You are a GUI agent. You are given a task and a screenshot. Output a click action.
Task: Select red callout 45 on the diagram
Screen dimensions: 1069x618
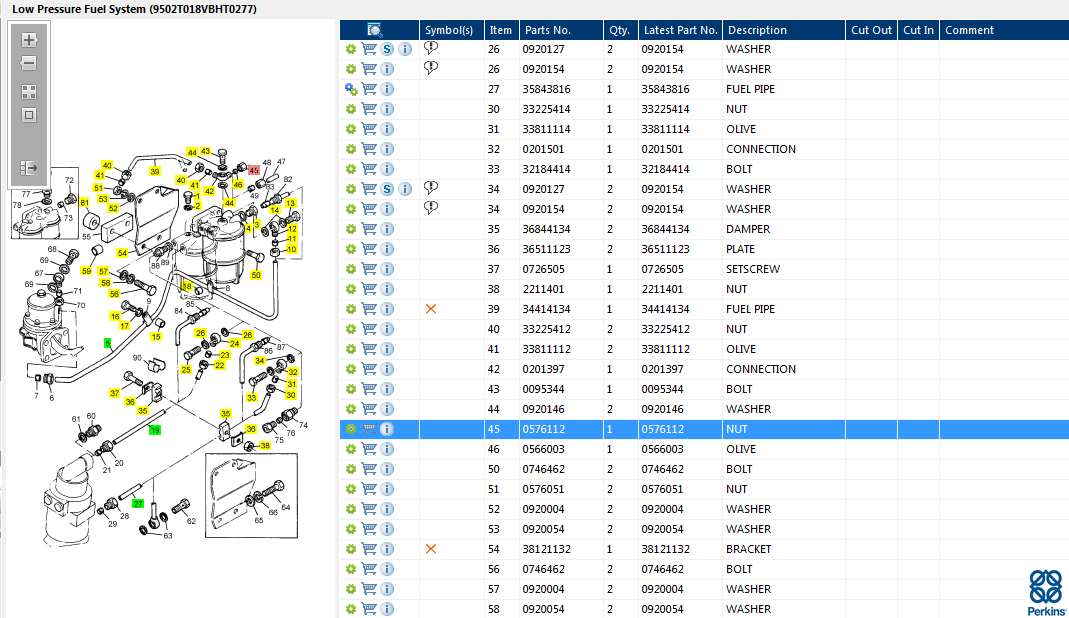pyautogui.click(x=254, y=171)
